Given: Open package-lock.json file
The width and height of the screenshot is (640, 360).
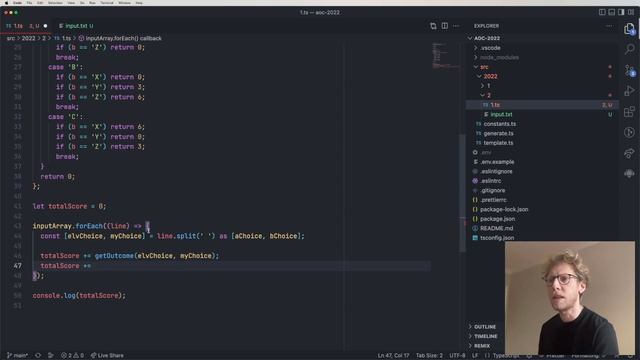Looking at the screenshot, I should [504, 209].
